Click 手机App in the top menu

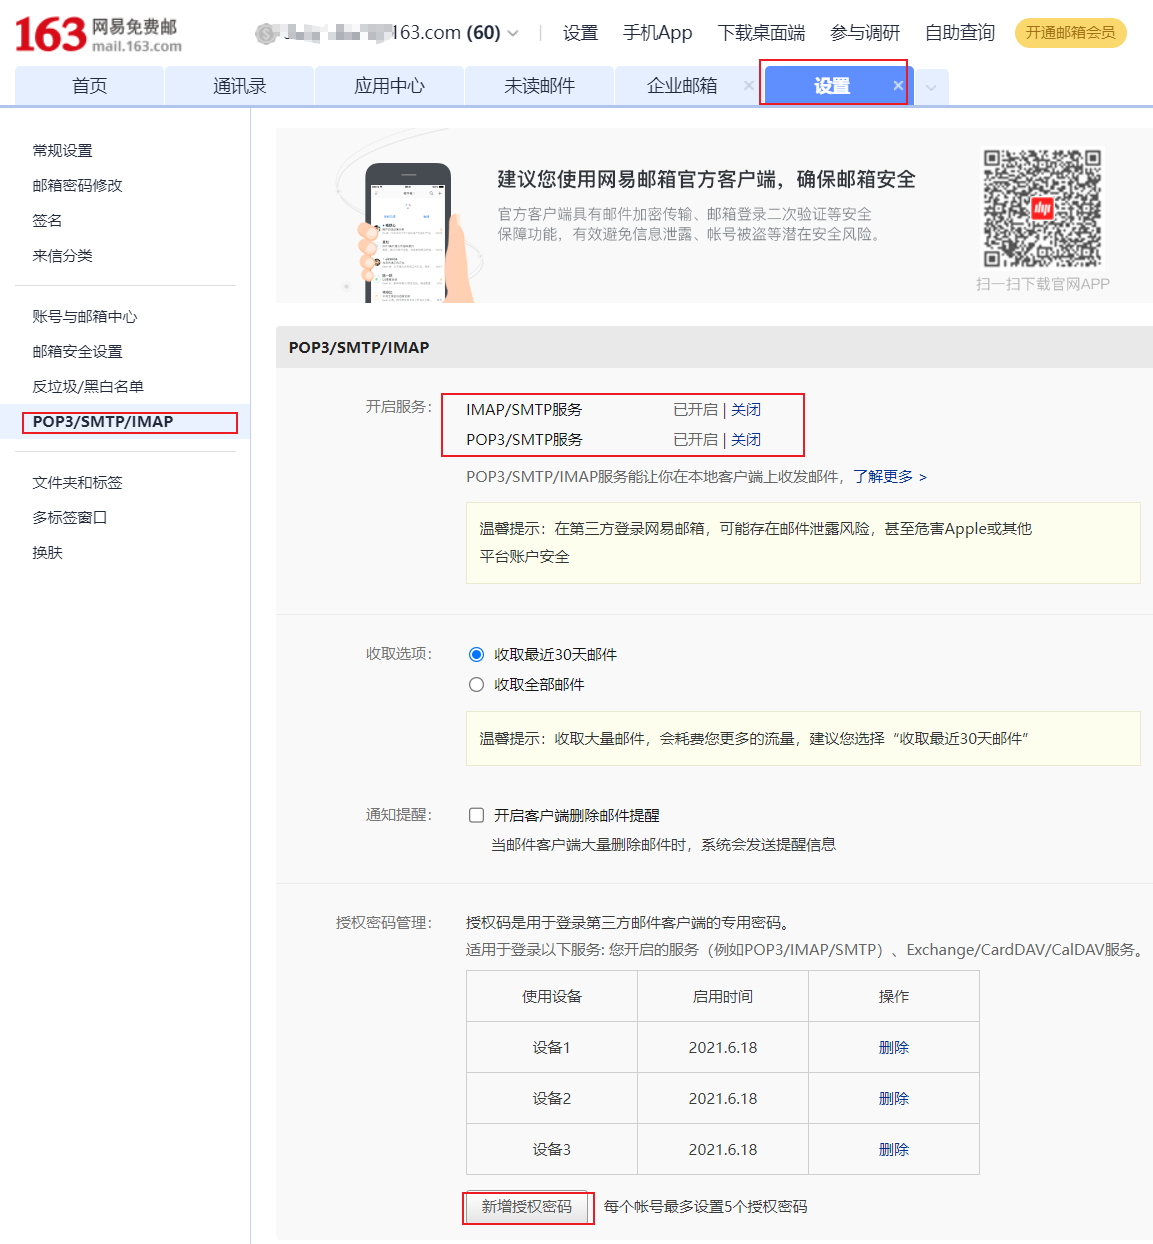pos(657,32)
